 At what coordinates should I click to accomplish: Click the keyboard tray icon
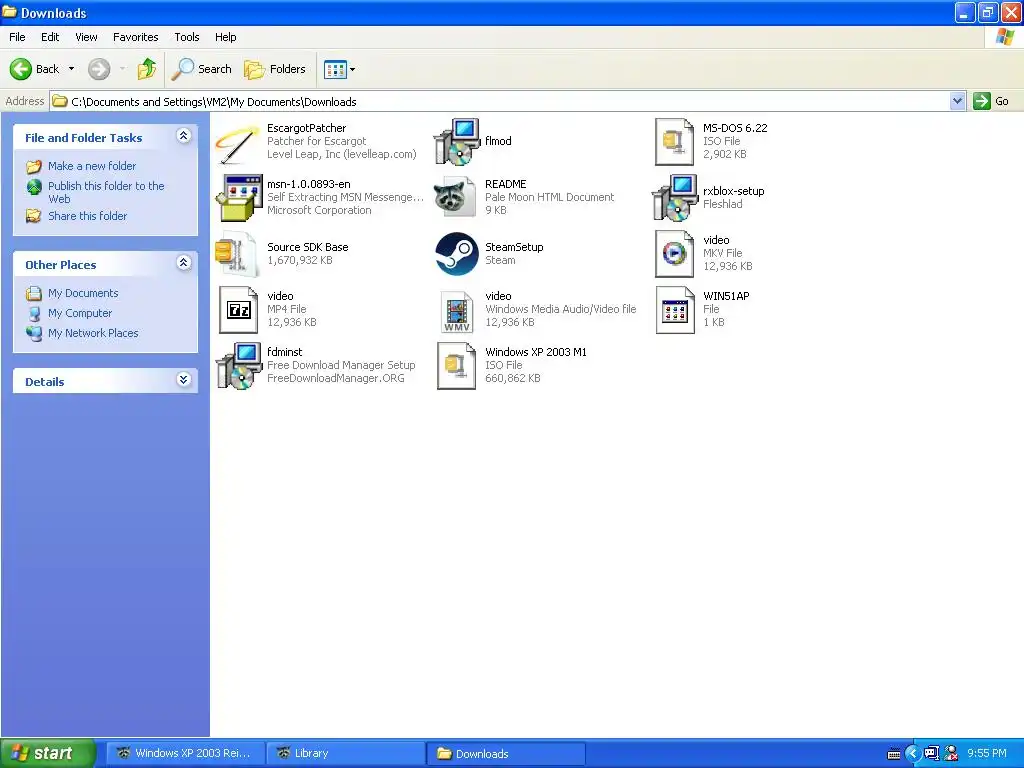point(894,754)
